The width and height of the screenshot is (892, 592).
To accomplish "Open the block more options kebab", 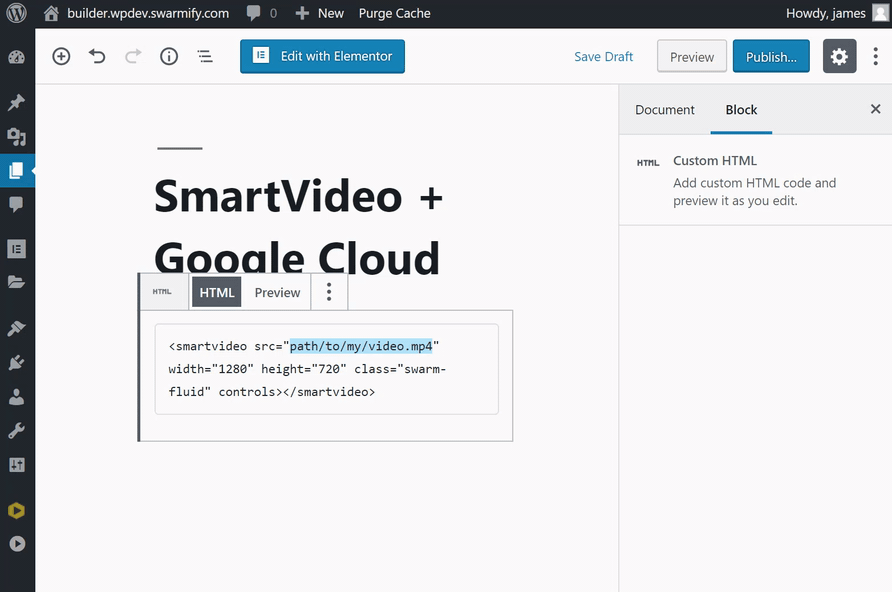I will pyautogui.click(x=329, y=292).
